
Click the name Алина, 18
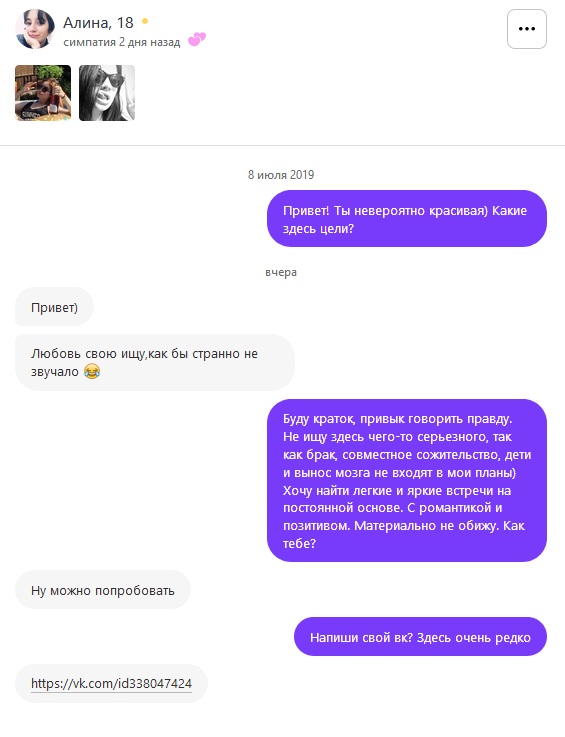(x=98, y=23)
